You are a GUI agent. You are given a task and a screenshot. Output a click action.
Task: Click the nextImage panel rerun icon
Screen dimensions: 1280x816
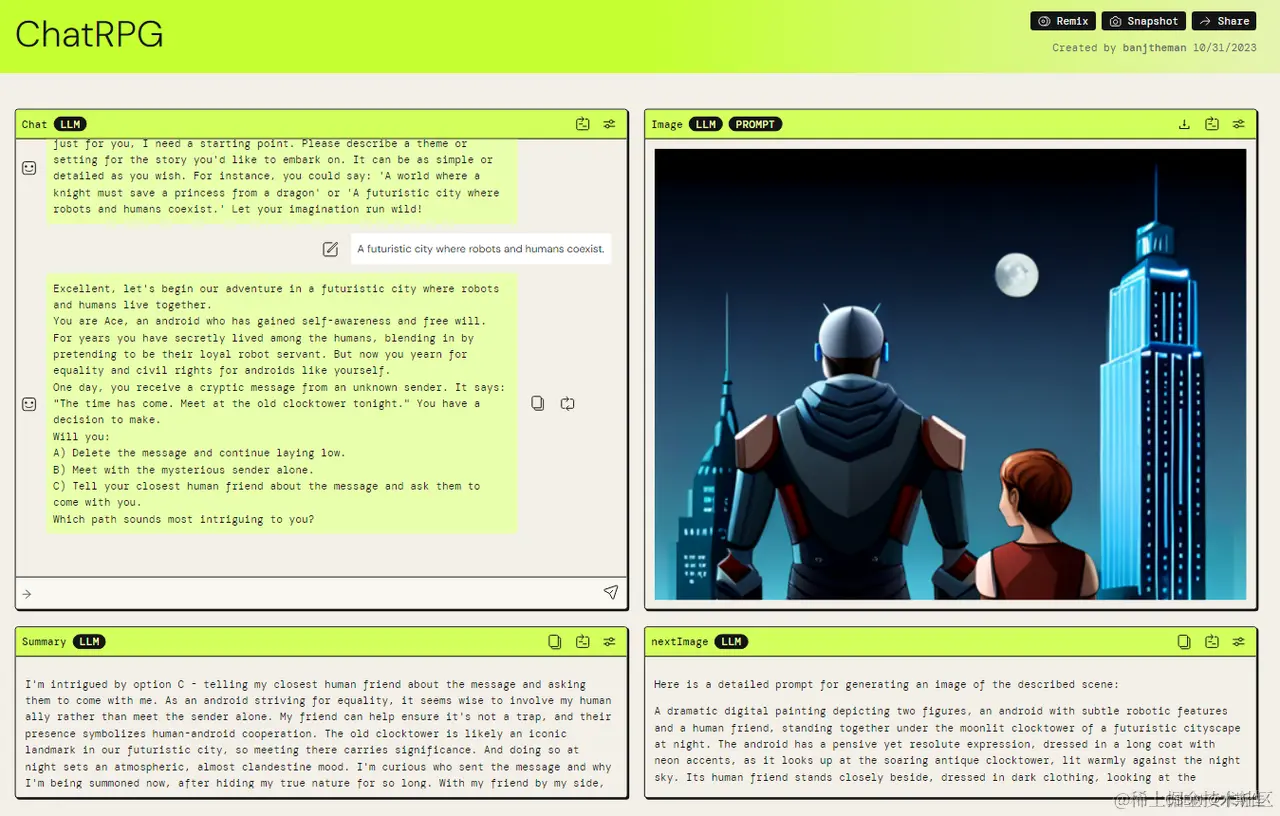coord(1212,641)
